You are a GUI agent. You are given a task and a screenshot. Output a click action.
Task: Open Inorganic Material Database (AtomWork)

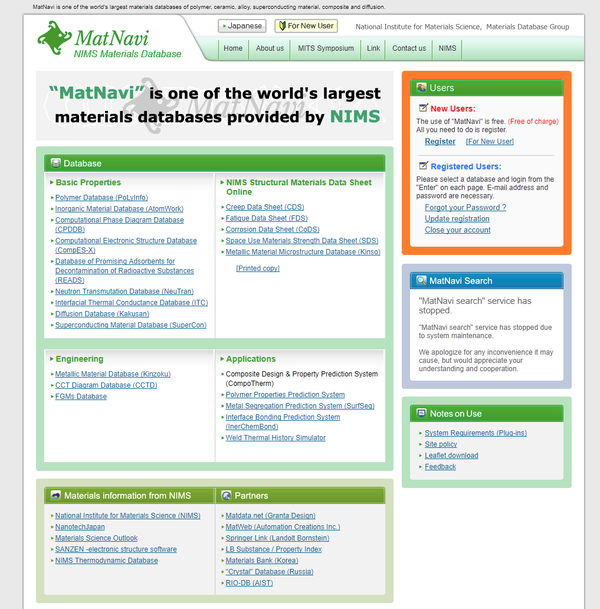point(119,209)
